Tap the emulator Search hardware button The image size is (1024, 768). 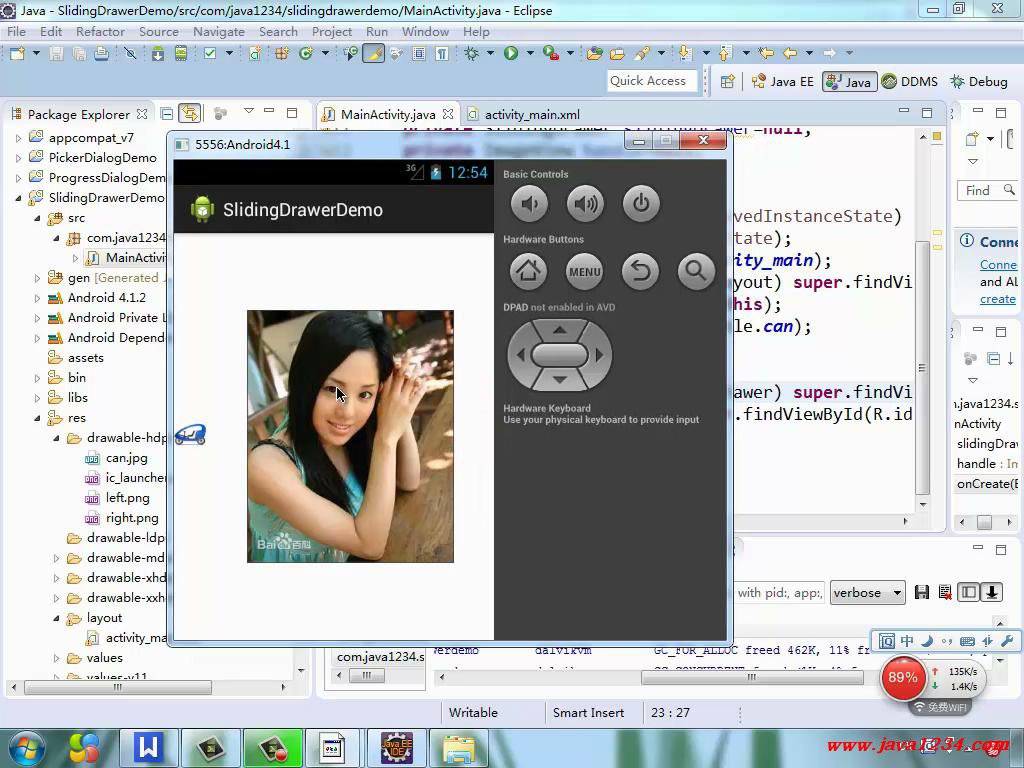pos(696,271)
